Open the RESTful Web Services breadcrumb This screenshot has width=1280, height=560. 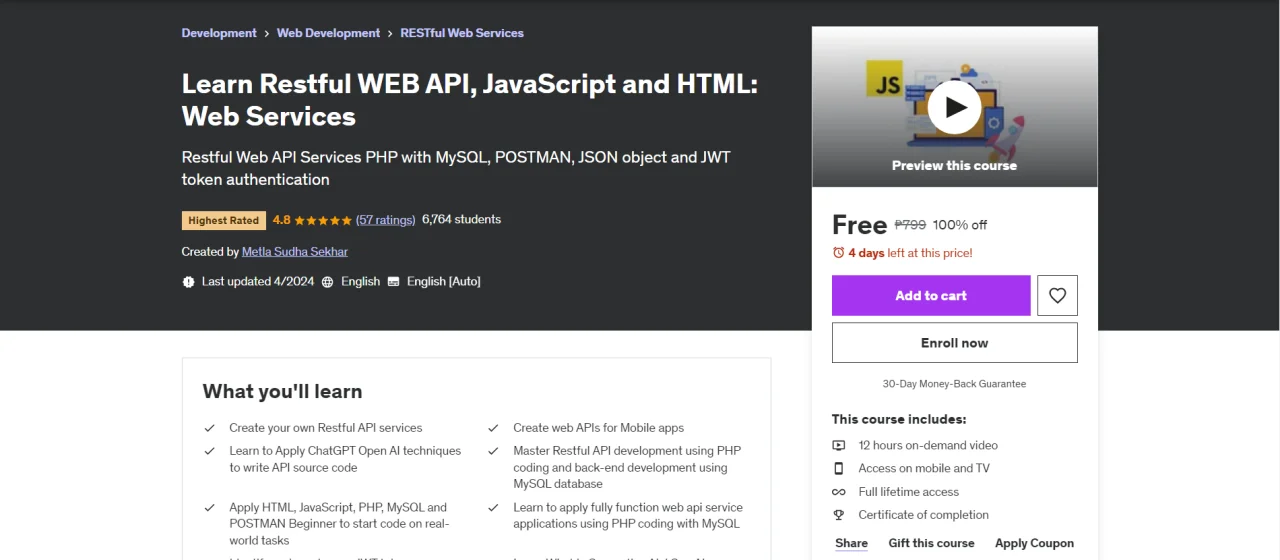coord(462,33)
